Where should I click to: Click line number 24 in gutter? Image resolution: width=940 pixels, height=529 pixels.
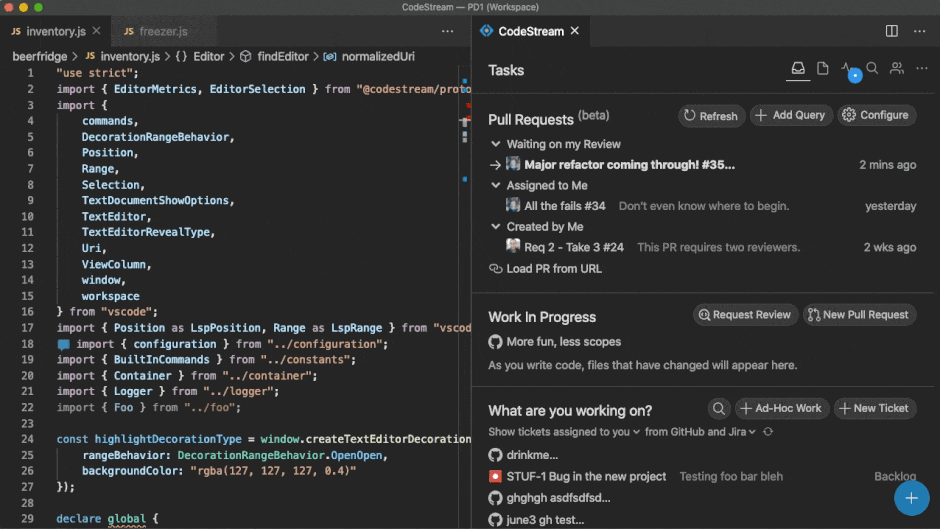(x=28, y=439)
